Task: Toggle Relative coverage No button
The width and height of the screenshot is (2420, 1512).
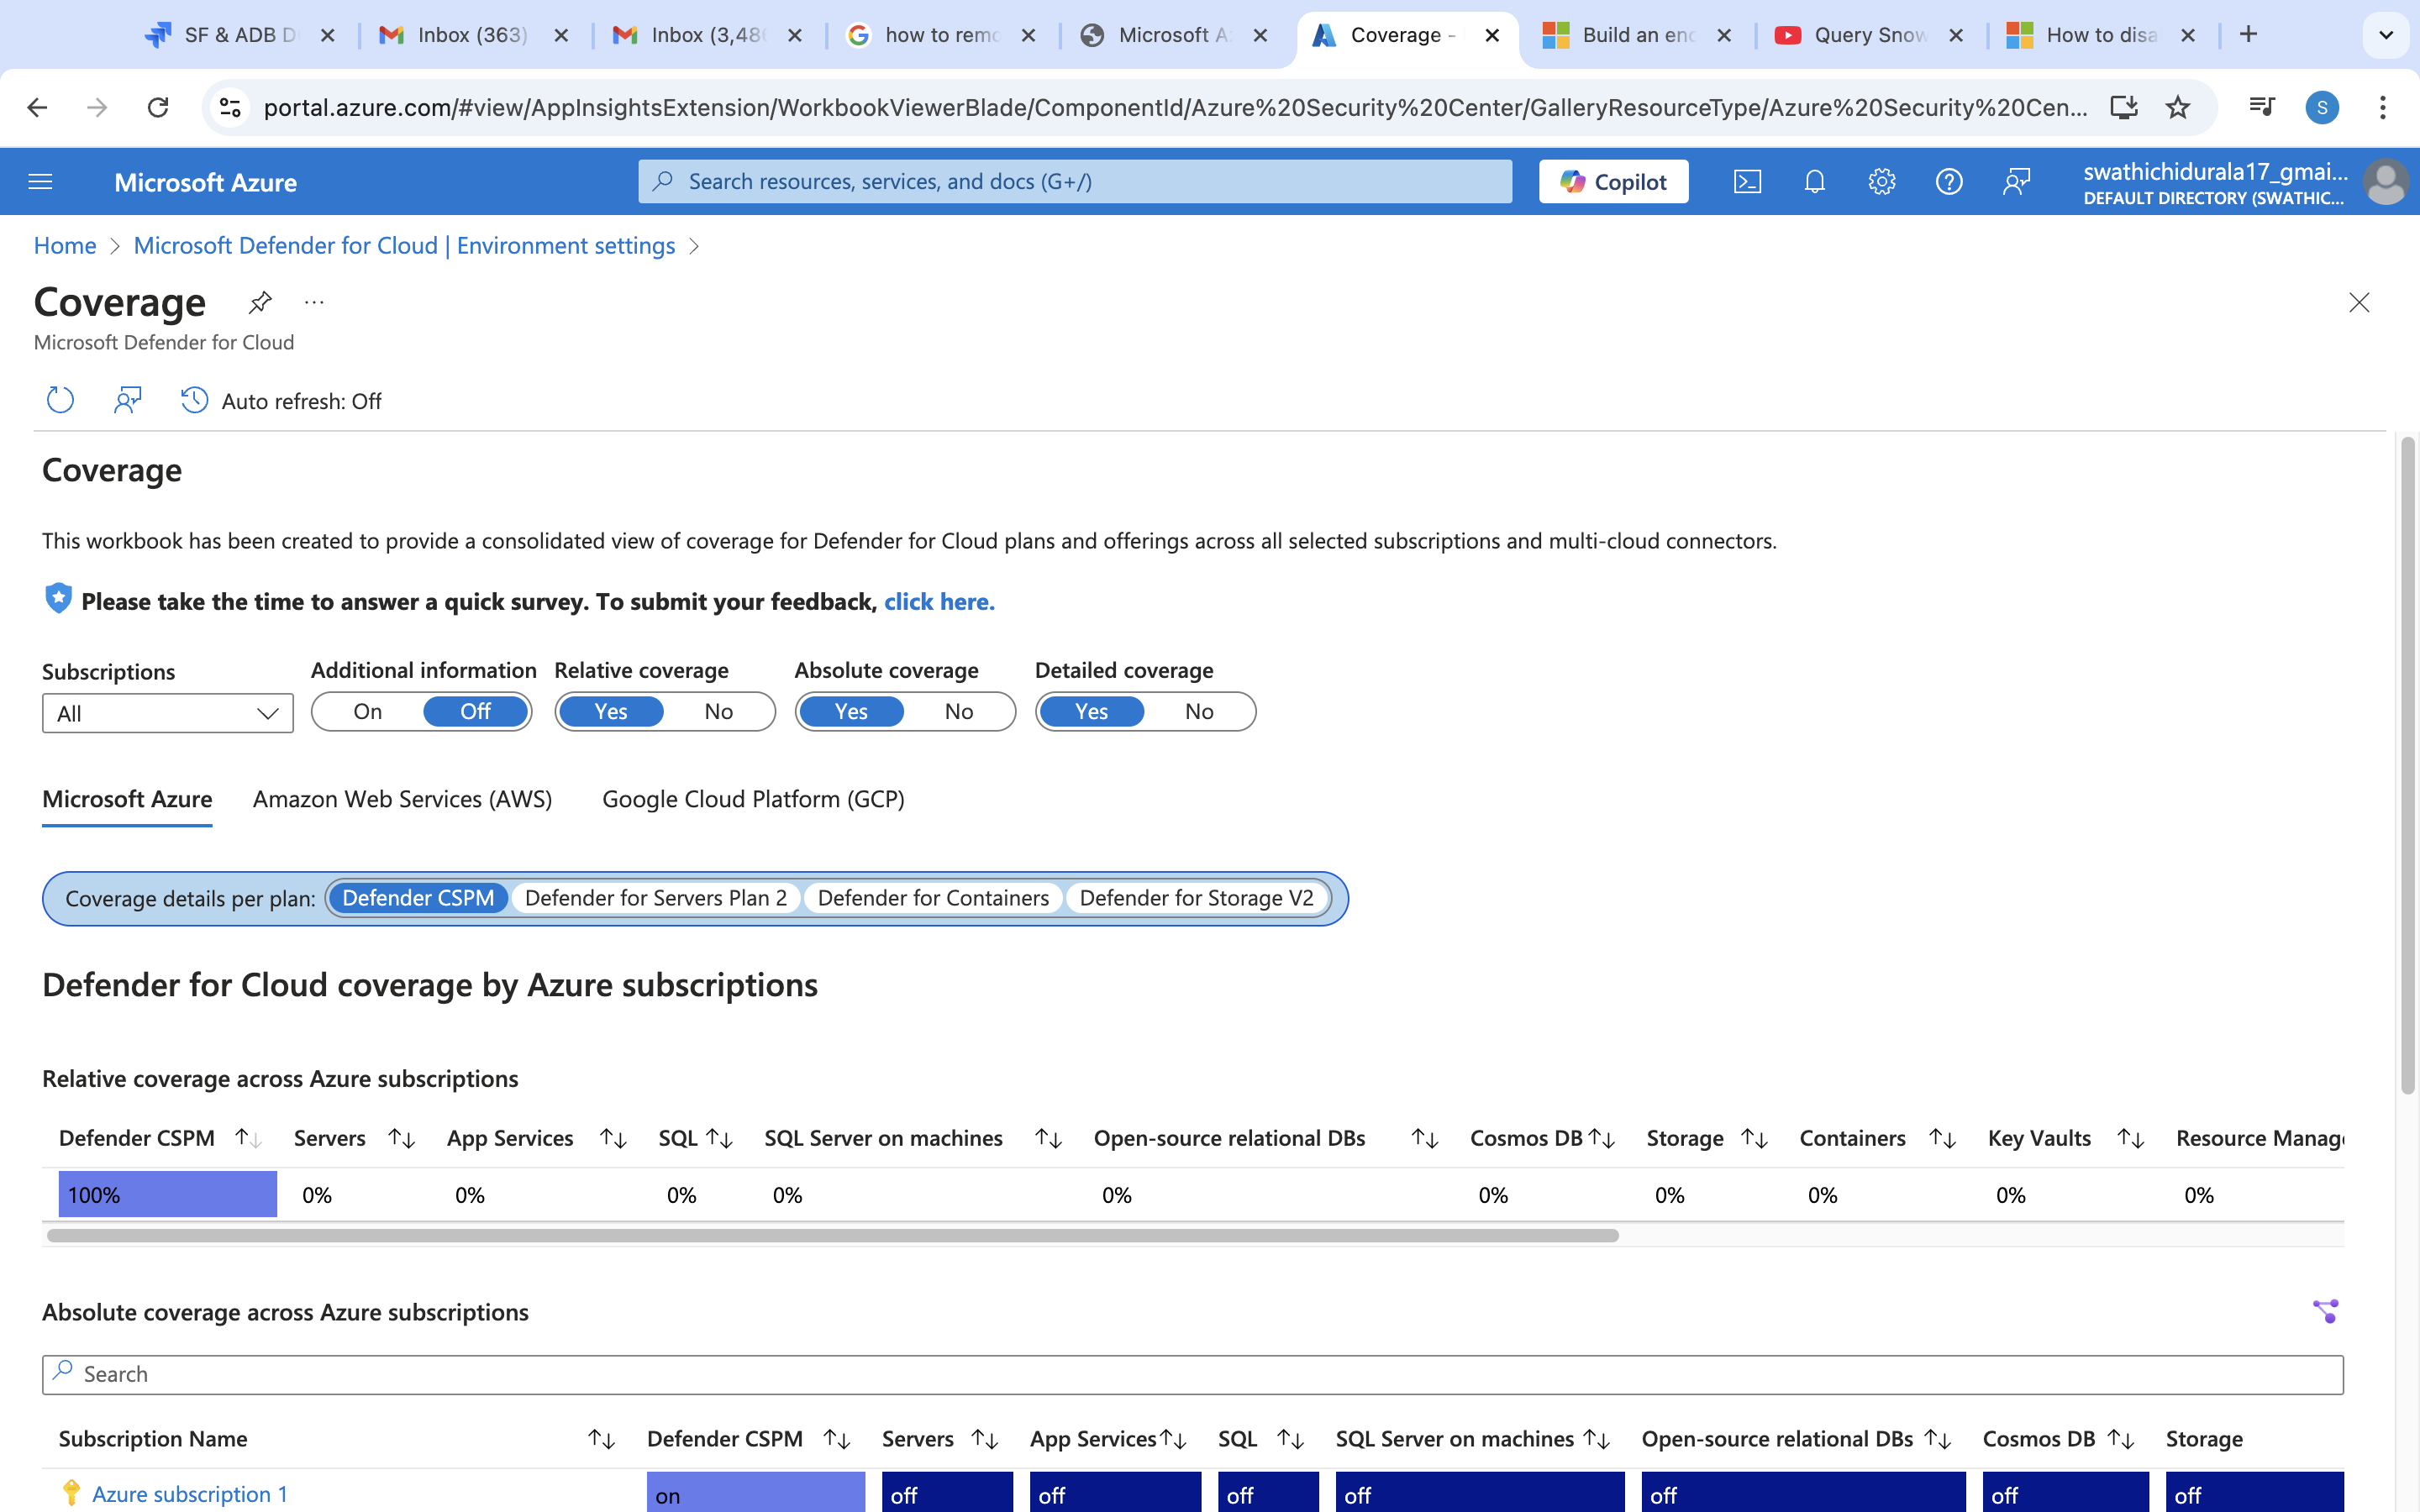Action: tap(718, 711)
